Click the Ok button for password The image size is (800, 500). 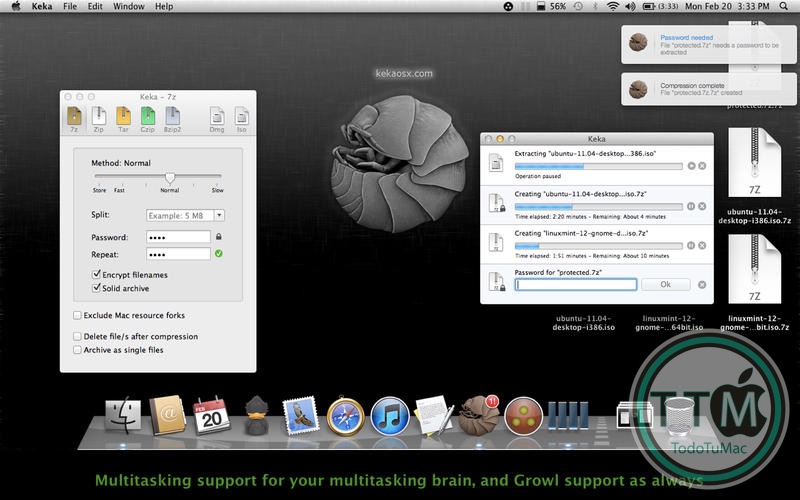pyautogui.click(x=665, y=285)
